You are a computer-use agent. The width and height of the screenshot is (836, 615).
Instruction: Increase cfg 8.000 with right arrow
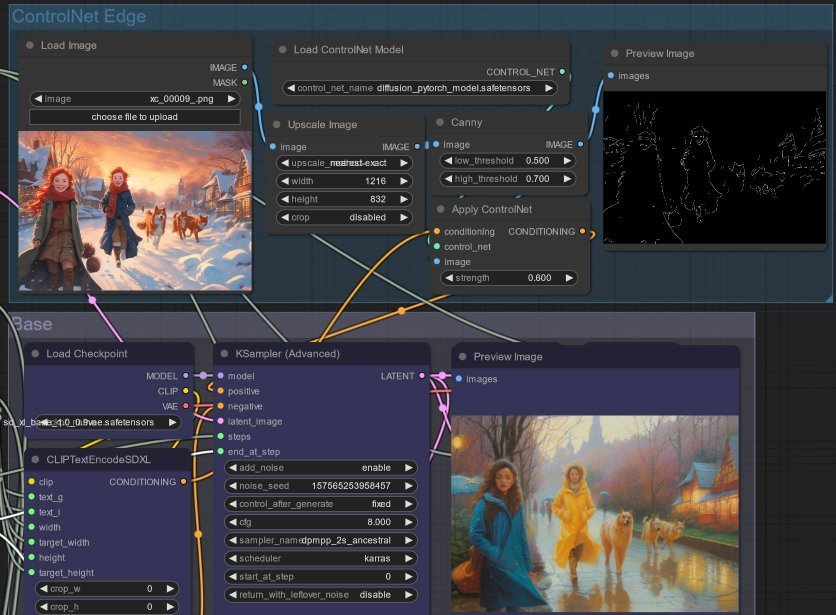click(x=409, y=522)
